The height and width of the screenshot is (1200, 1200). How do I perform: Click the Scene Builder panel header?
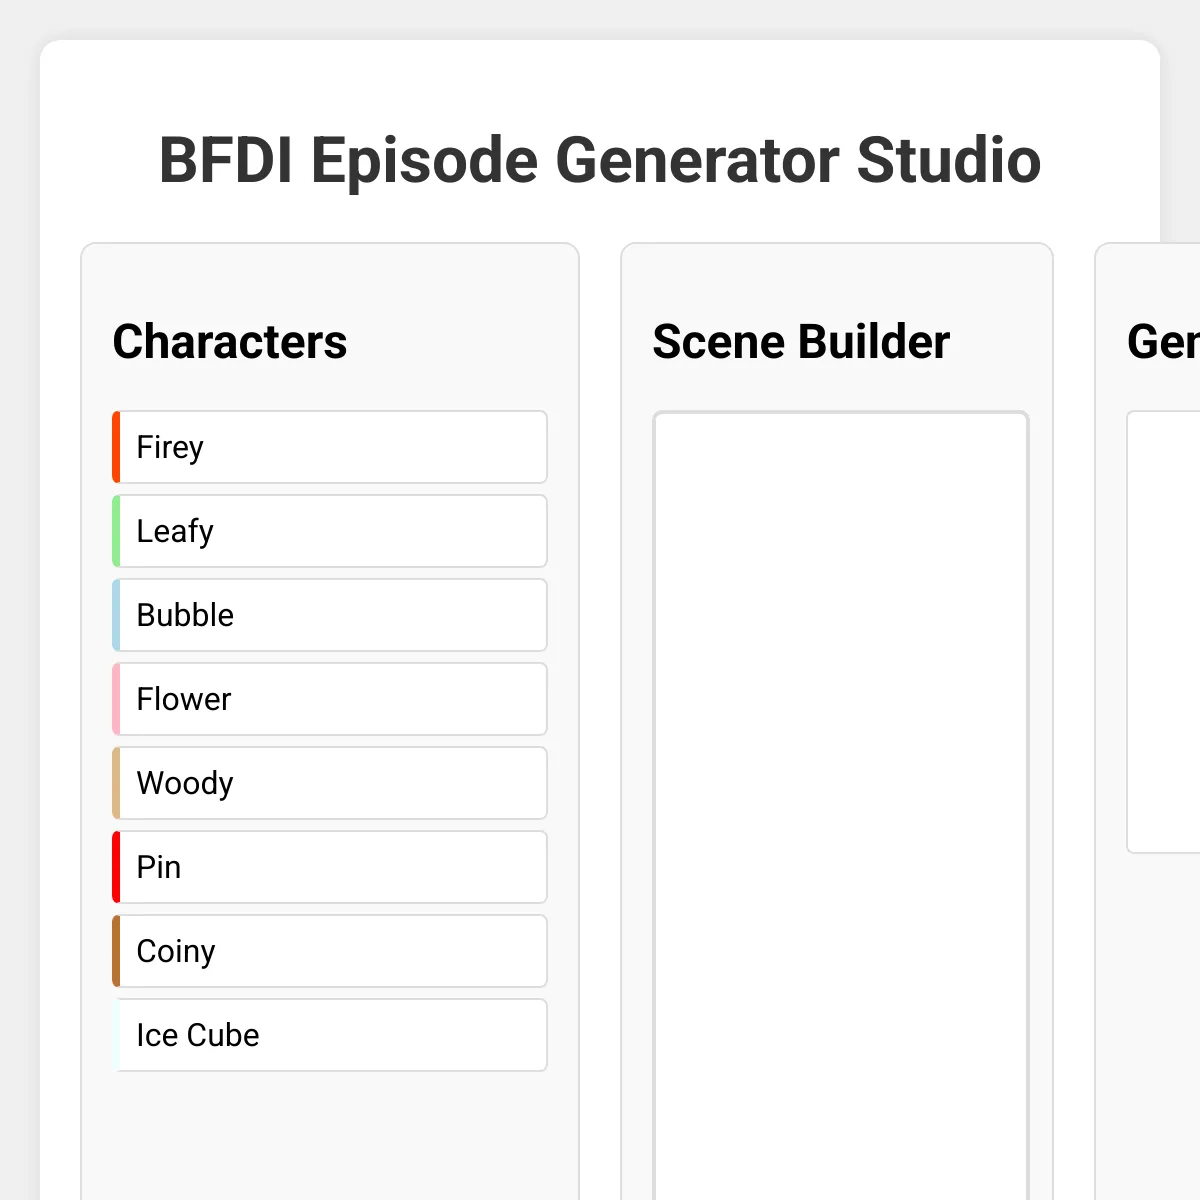pyautogui.click(x=800, y=341)
